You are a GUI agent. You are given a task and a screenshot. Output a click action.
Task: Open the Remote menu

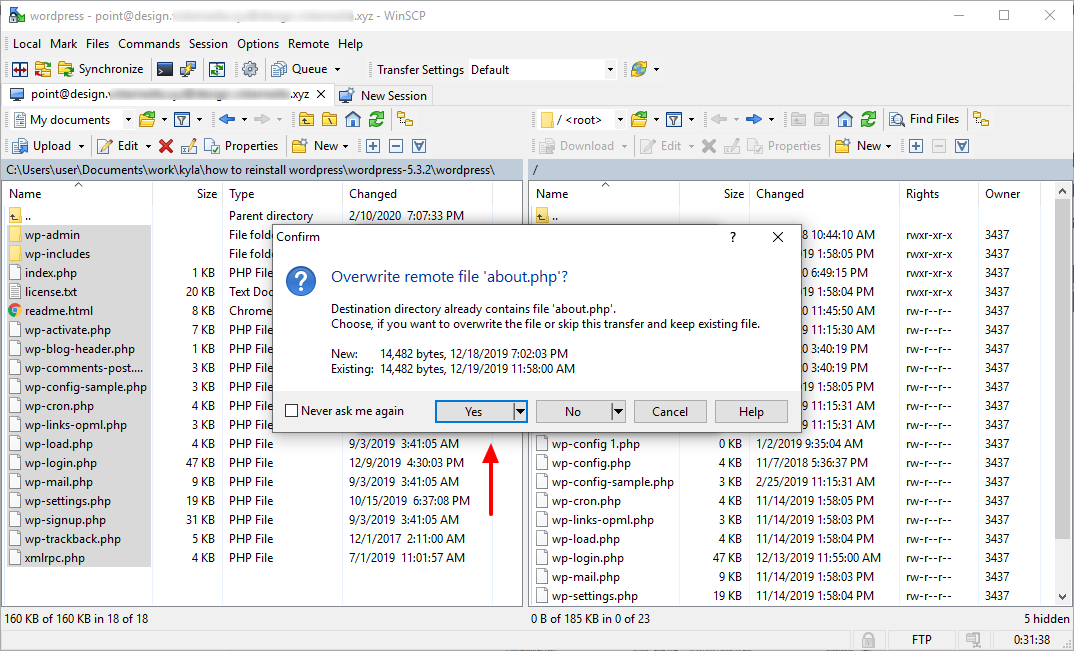[x=308, y=44]
